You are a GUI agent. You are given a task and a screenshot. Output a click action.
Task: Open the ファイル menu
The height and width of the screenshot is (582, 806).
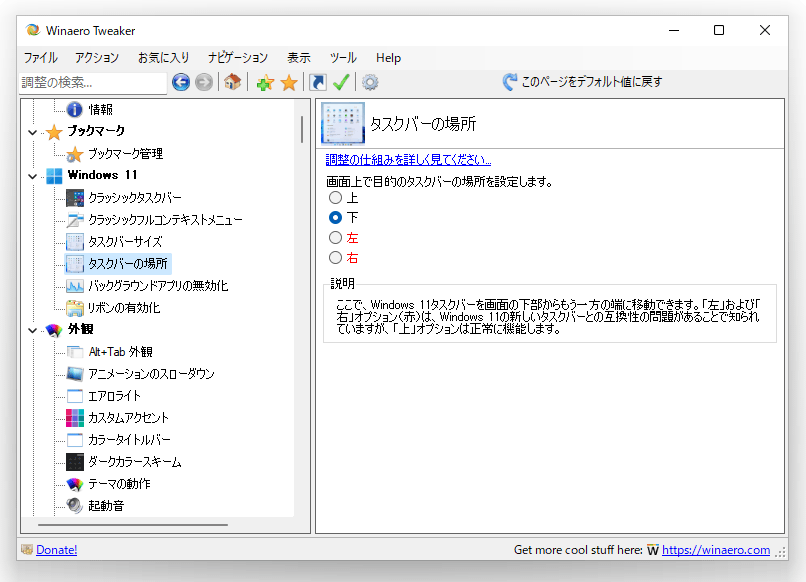point(41,58)
